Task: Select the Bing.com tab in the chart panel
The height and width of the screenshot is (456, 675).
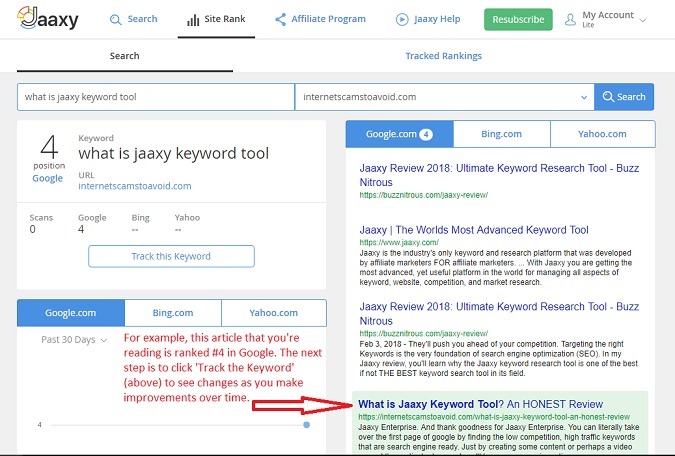Action: [x=173, y=313]
